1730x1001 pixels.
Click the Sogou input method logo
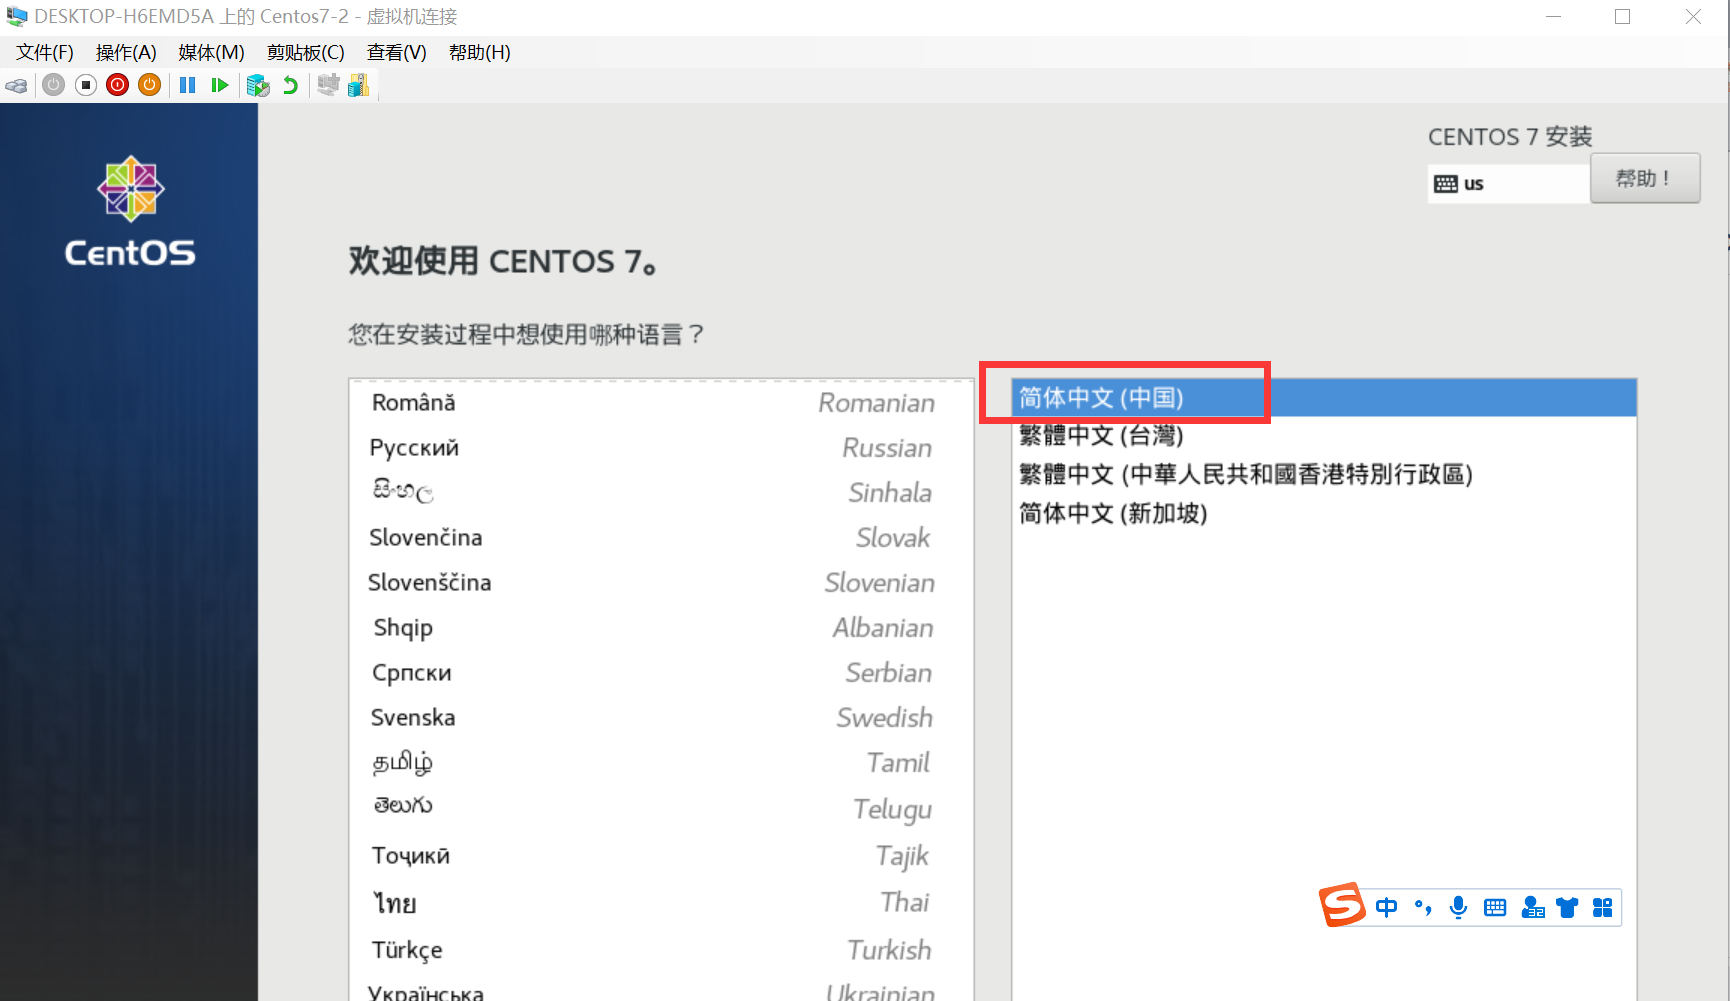point(1342,905)
